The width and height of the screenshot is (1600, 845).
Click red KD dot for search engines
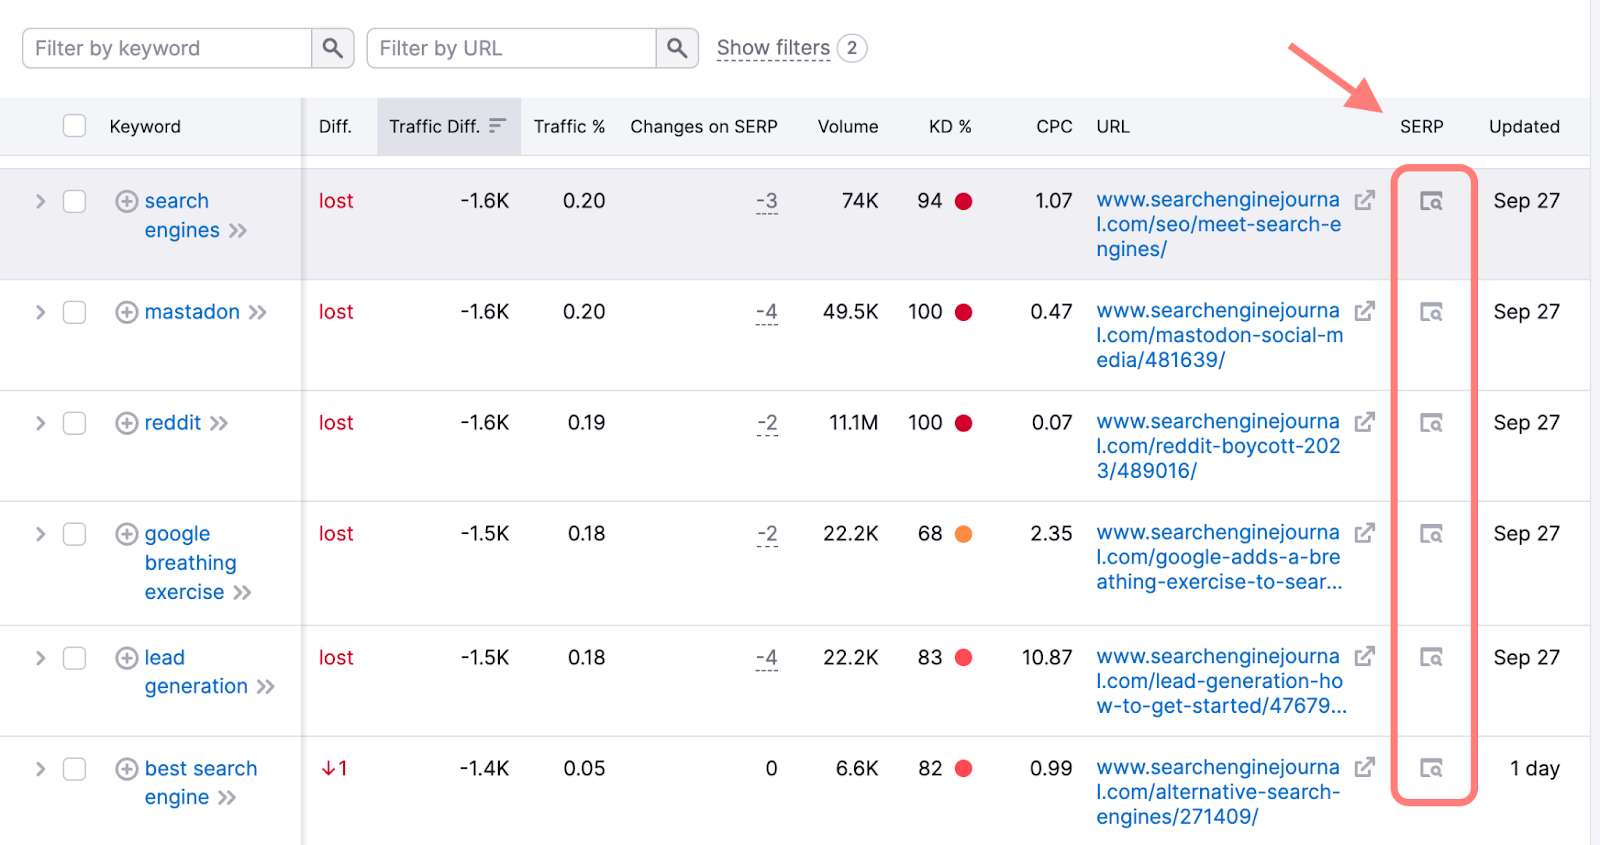(x=964, y=202)
